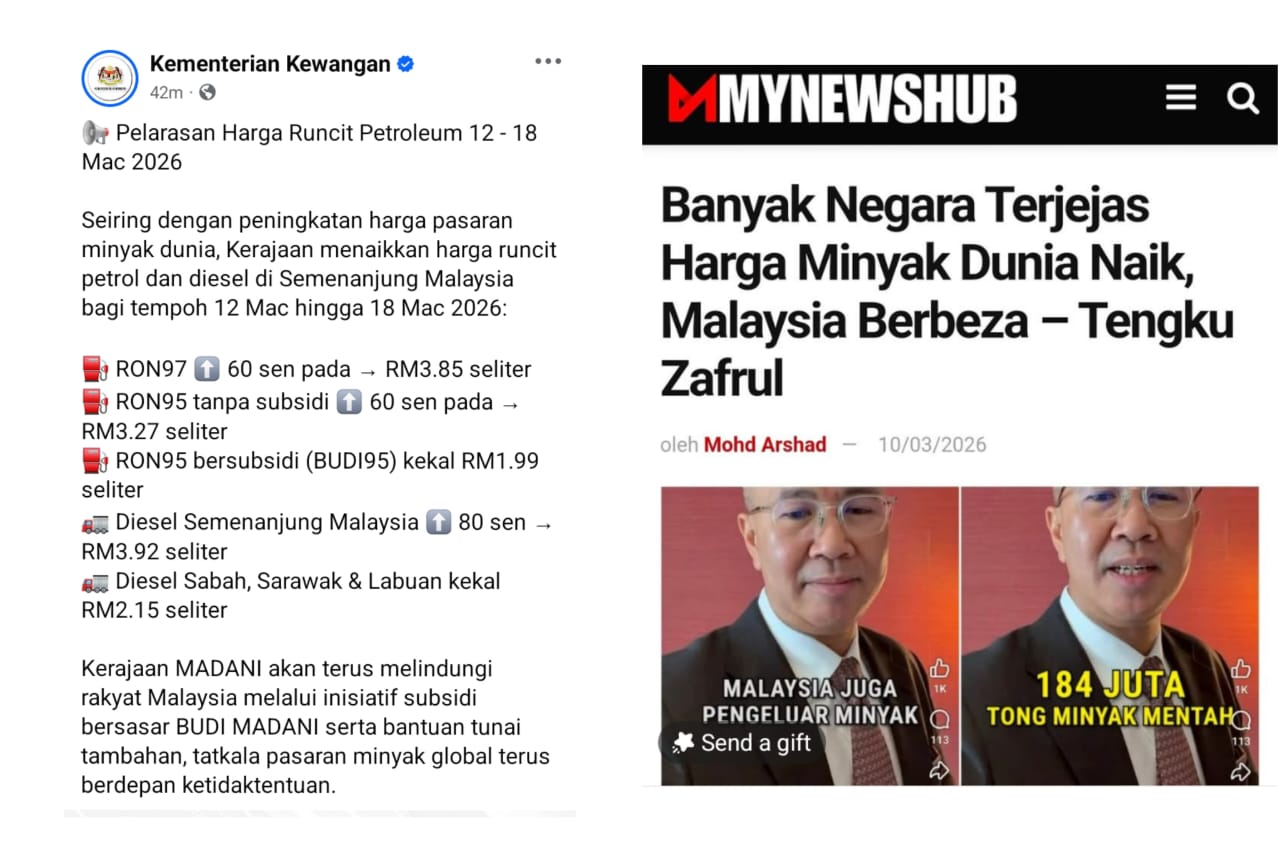Open the MALAYSIA JUGA PENGELUAR MINYAK thumbnail
The height and width of the screenshot is (853, 1280).
click(x=809, y=636)
